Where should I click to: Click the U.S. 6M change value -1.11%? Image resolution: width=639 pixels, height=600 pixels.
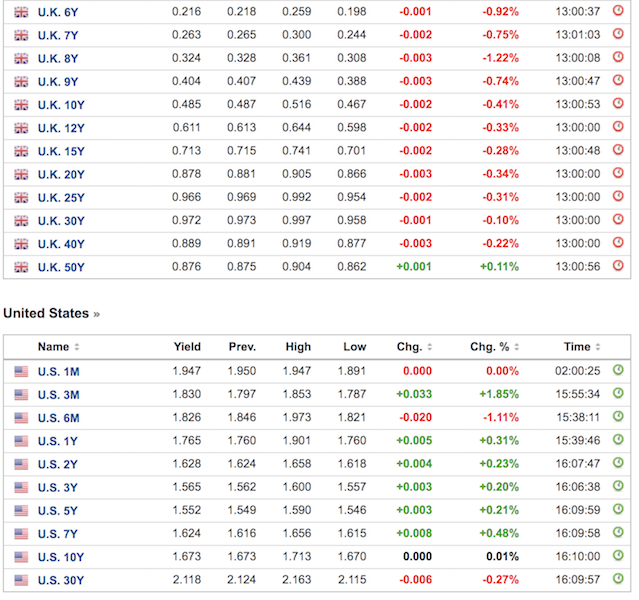[x=501, y=417]
